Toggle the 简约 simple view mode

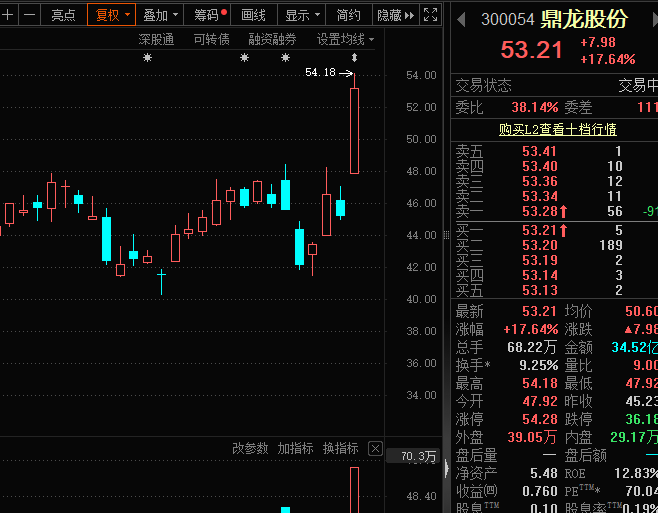tap(349, 15)
